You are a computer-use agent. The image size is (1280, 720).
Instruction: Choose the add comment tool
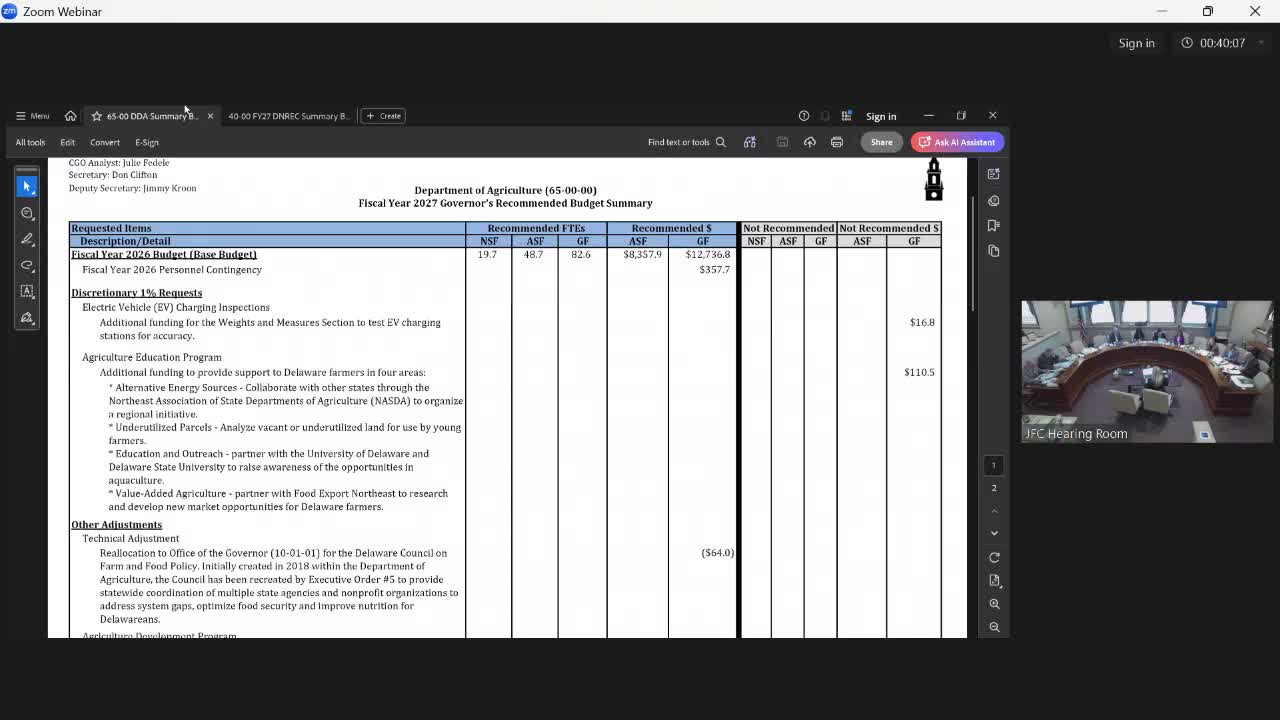27,213
